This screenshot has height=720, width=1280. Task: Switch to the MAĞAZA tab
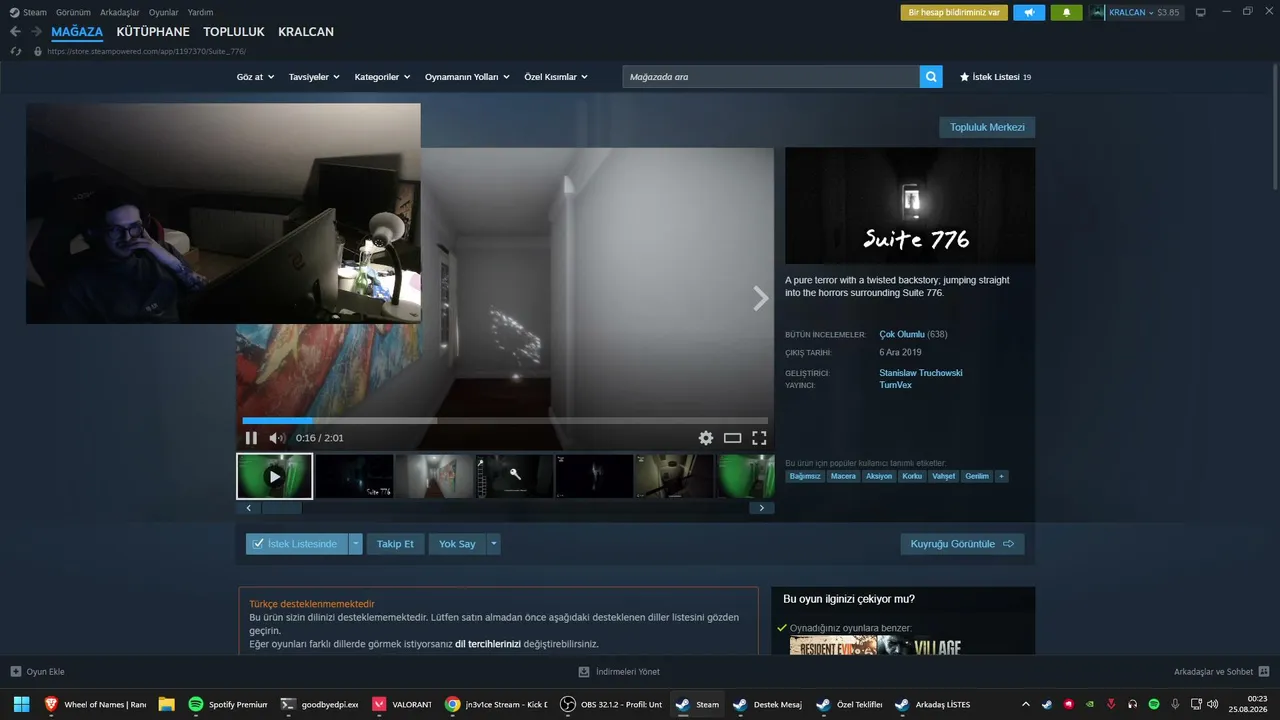tap(77, 32)
